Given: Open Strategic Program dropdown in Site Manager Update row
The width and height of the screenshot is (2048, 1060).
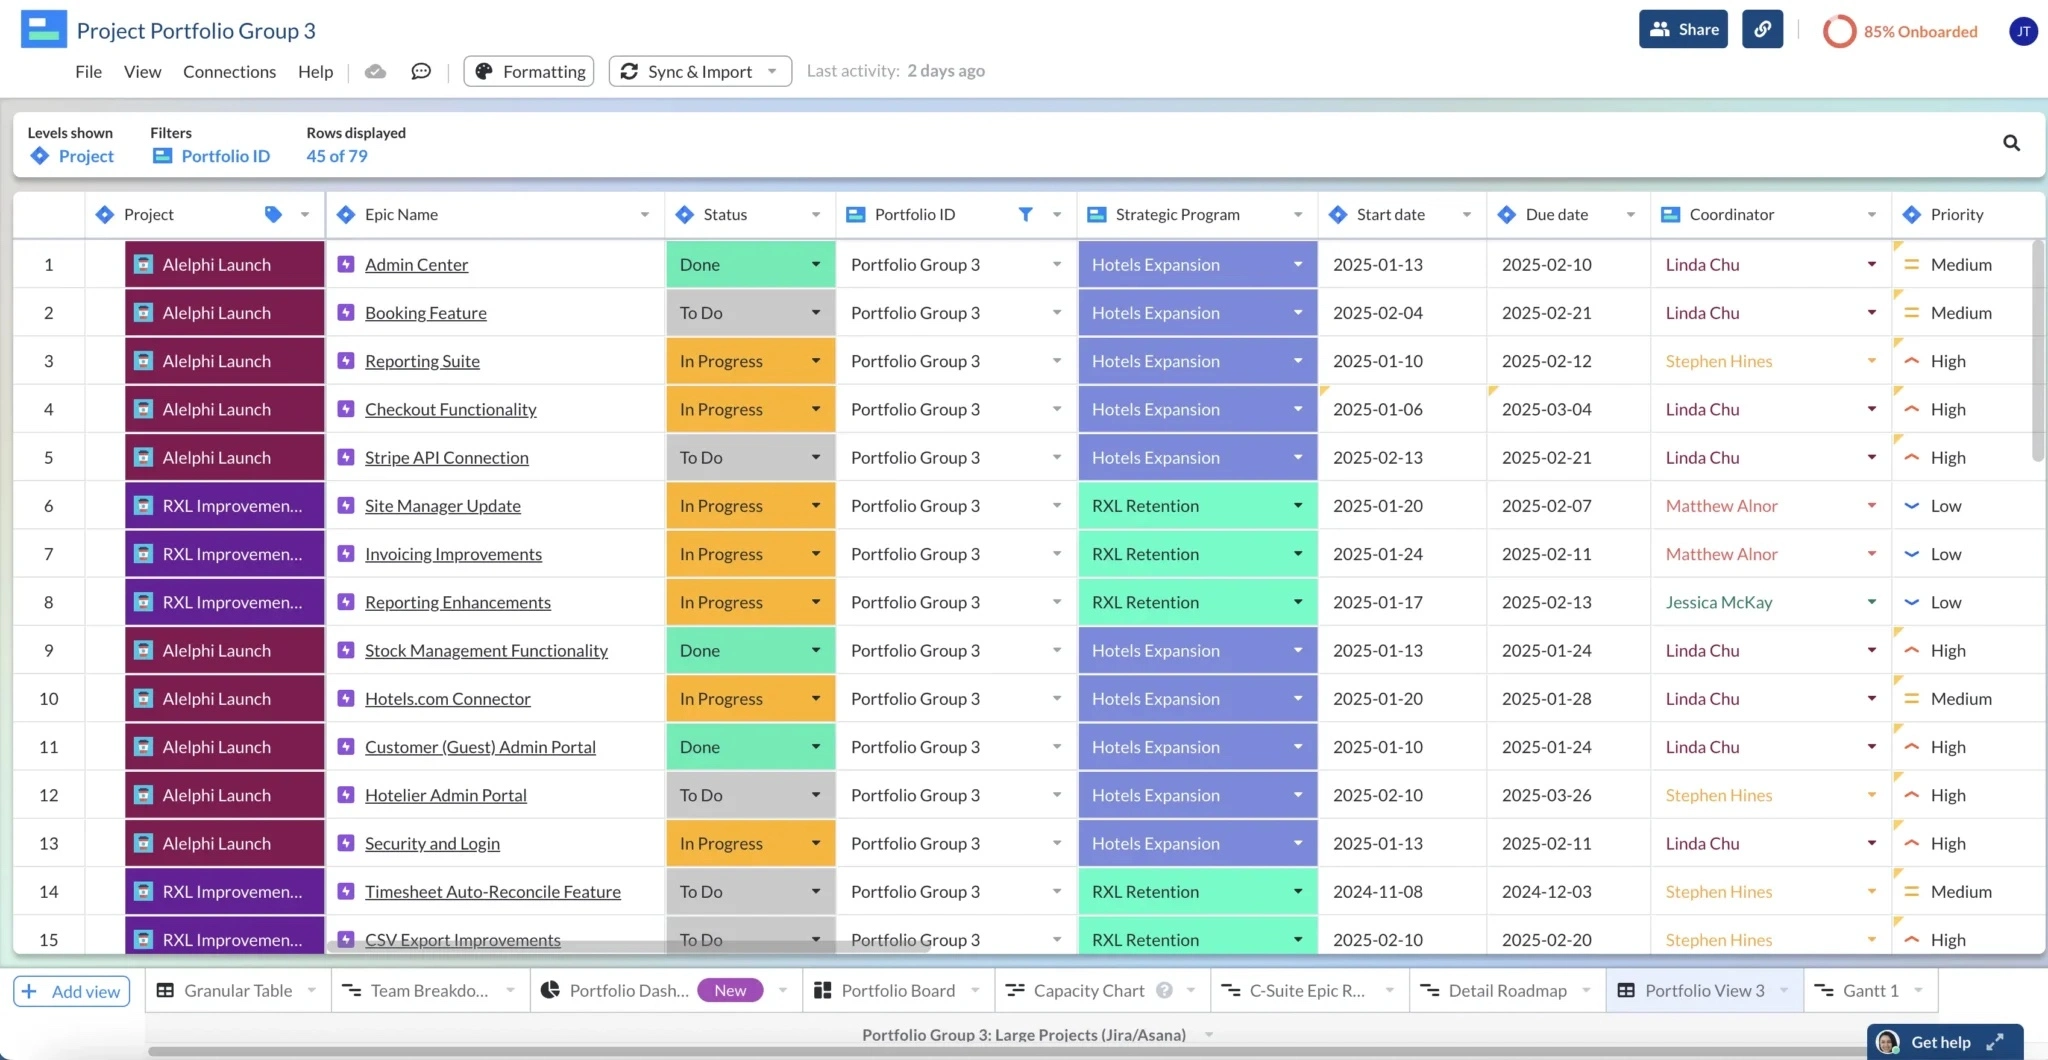Looking at the screenshot, I should tap(1298, 506).
